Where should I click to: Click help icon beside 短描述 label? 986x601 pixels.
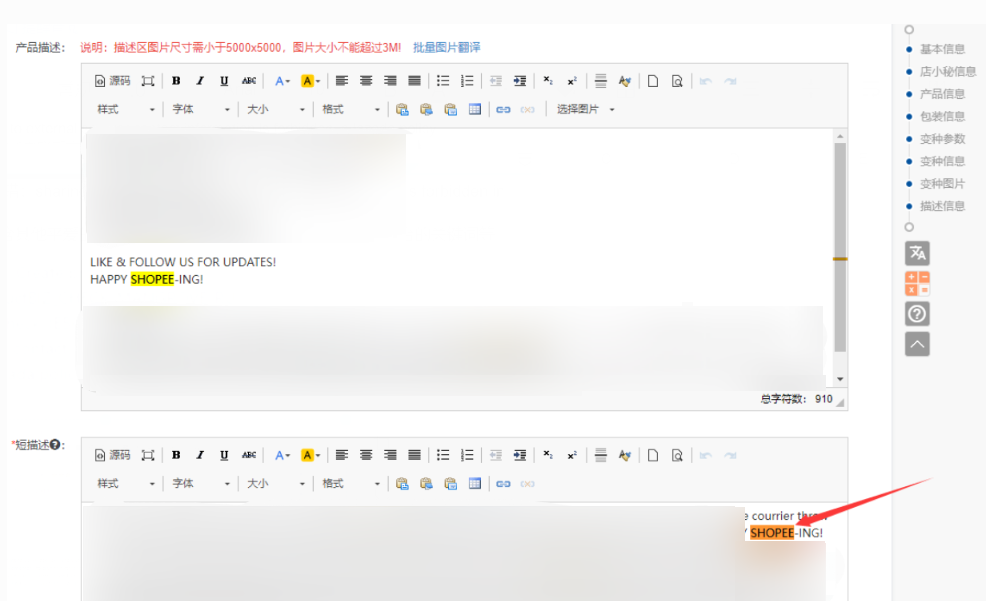(56, 445)
